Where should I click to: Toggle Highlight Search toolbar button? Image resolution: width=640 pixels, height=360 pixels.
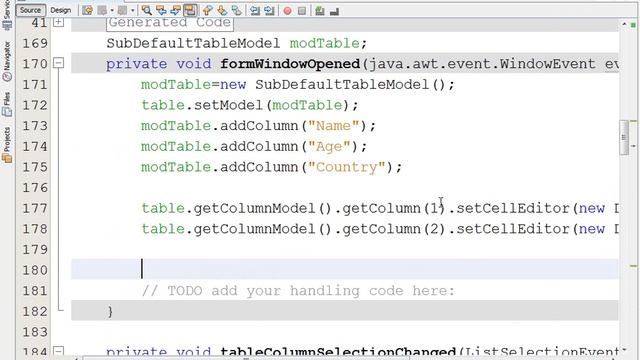(190, 11)
